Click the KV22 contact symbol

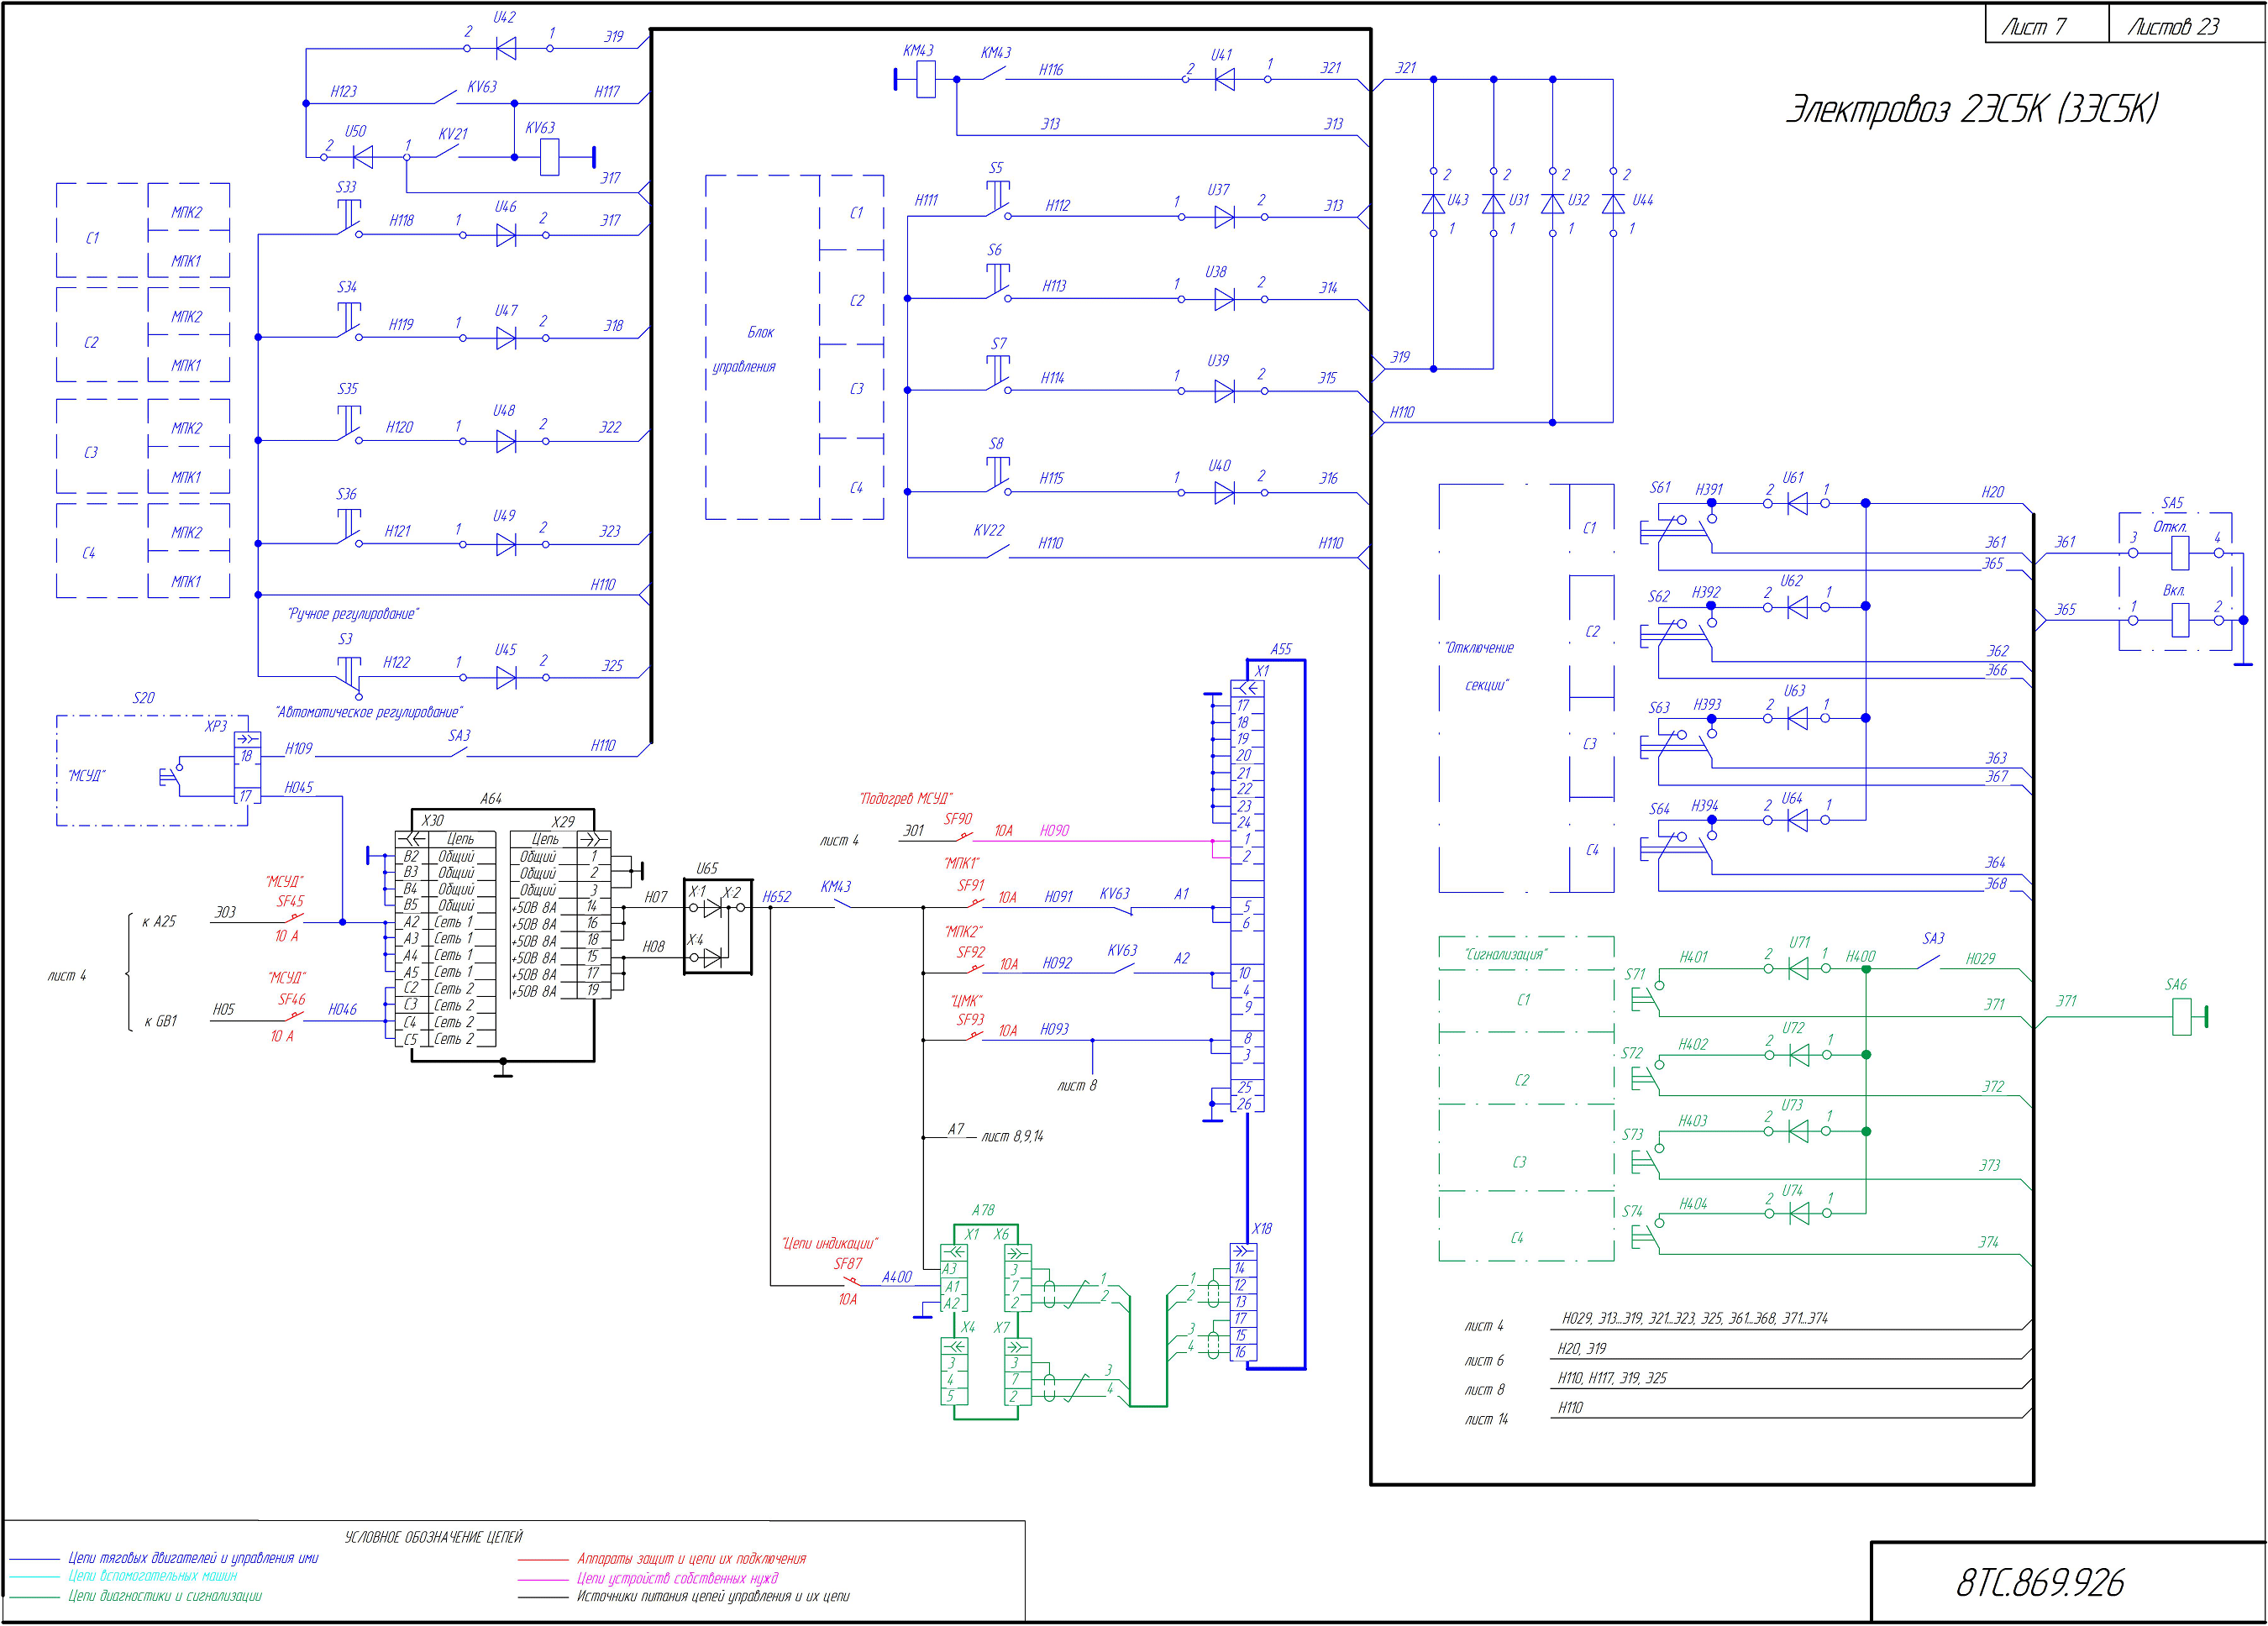[998, 550]
